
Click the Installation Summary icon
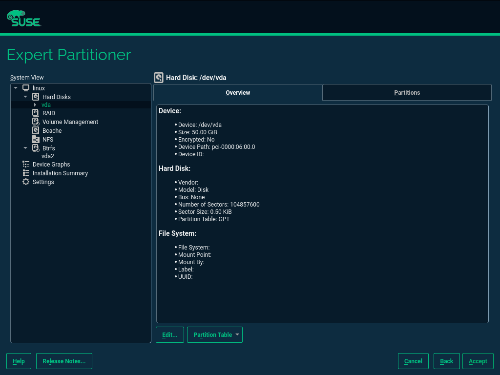26,173
